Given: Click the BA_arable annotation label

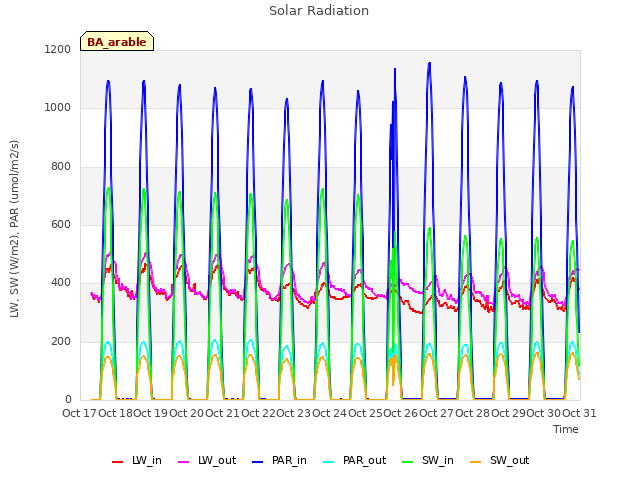Looking at the screenshot, I should click(117, 41).
